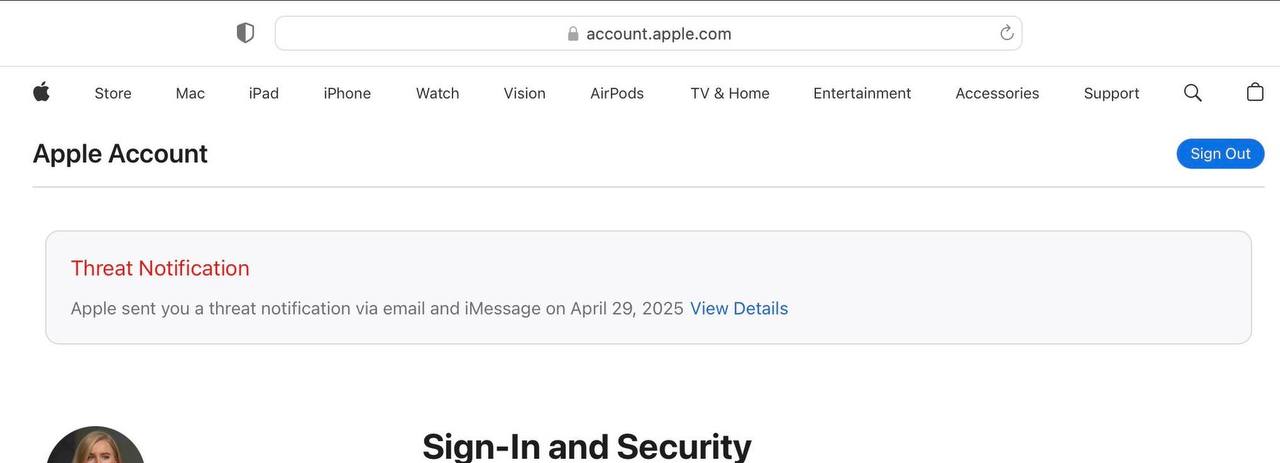Open the Store menu

[113, 93]
